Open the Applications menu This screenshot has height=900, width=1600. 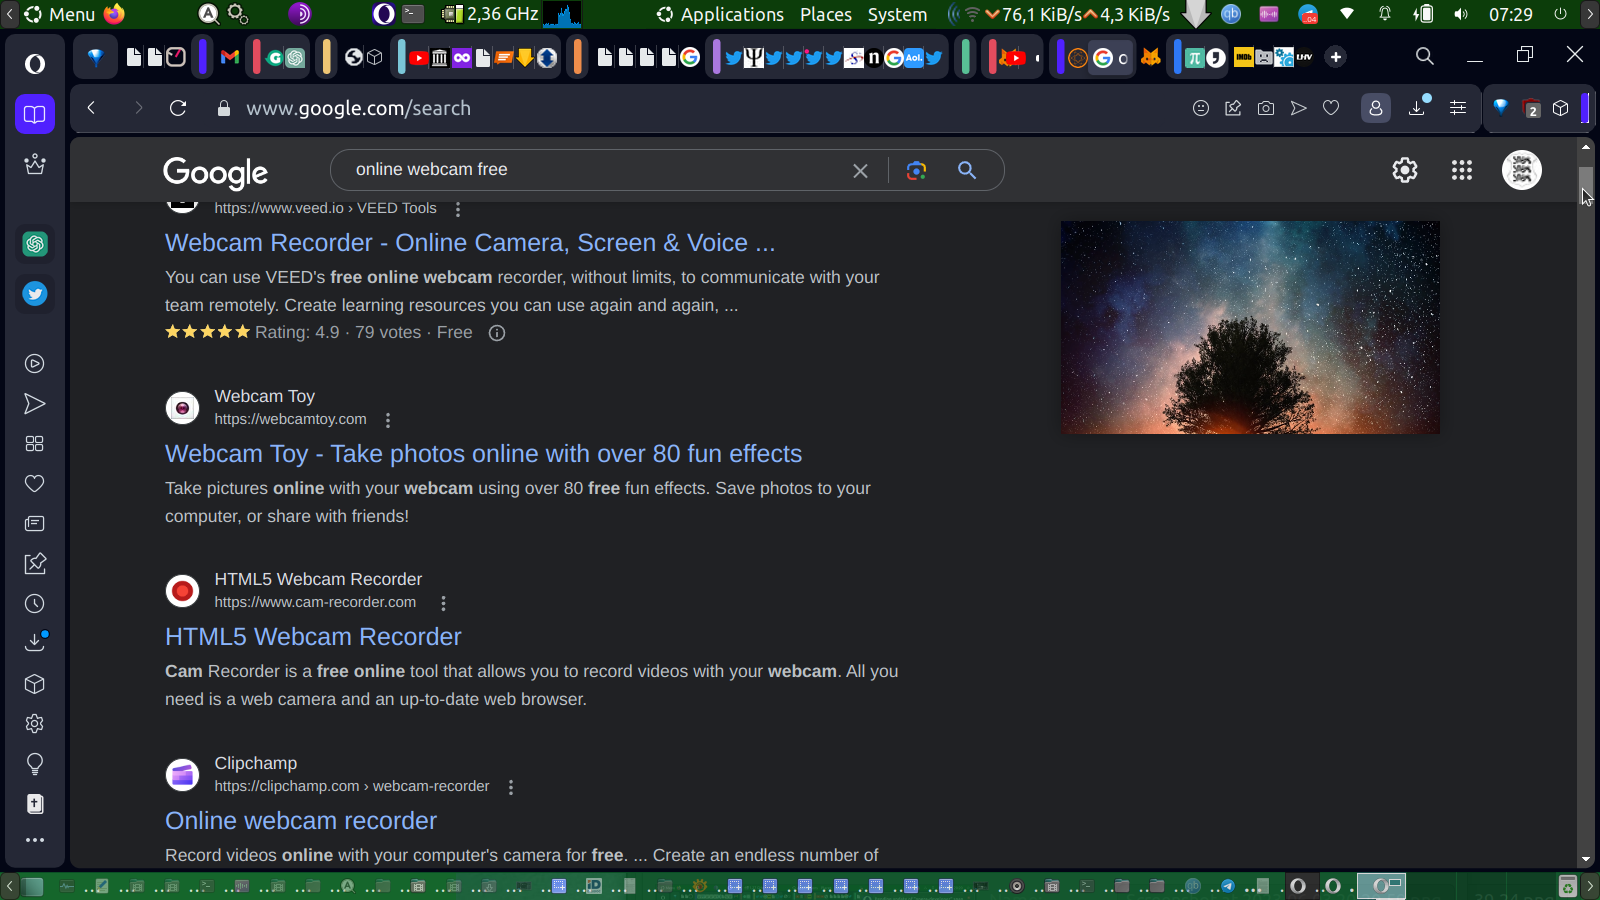(721, 14)
